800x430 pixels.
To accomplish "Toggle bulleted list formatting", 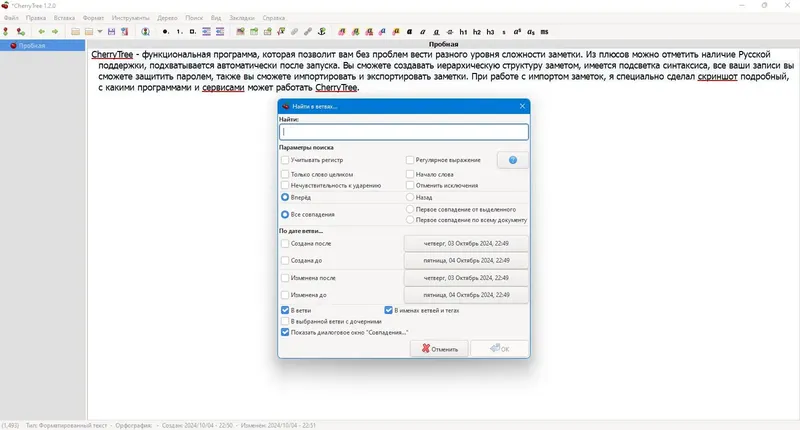I will point(165,32).
